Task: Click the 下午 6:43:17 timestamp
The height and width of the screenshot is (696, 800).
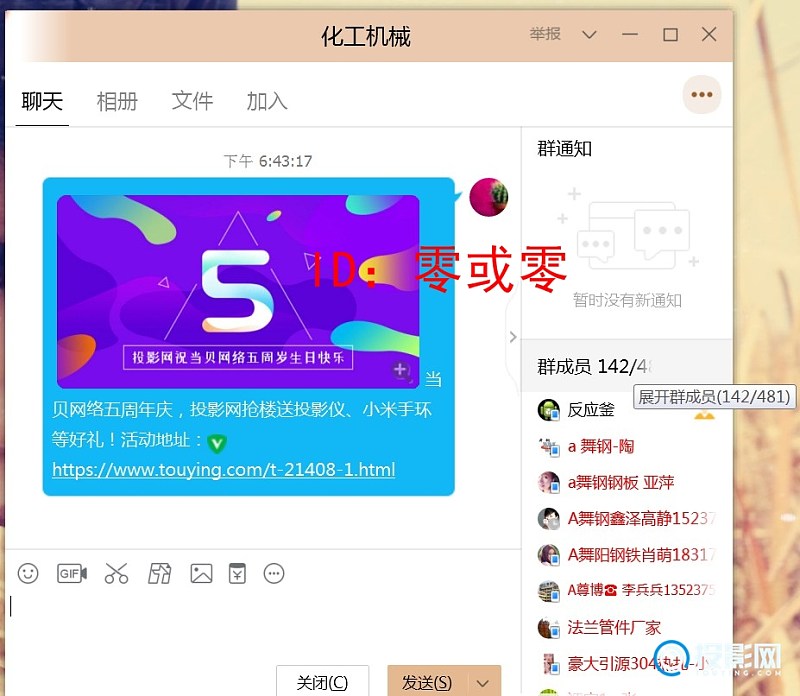Action: 268,161
